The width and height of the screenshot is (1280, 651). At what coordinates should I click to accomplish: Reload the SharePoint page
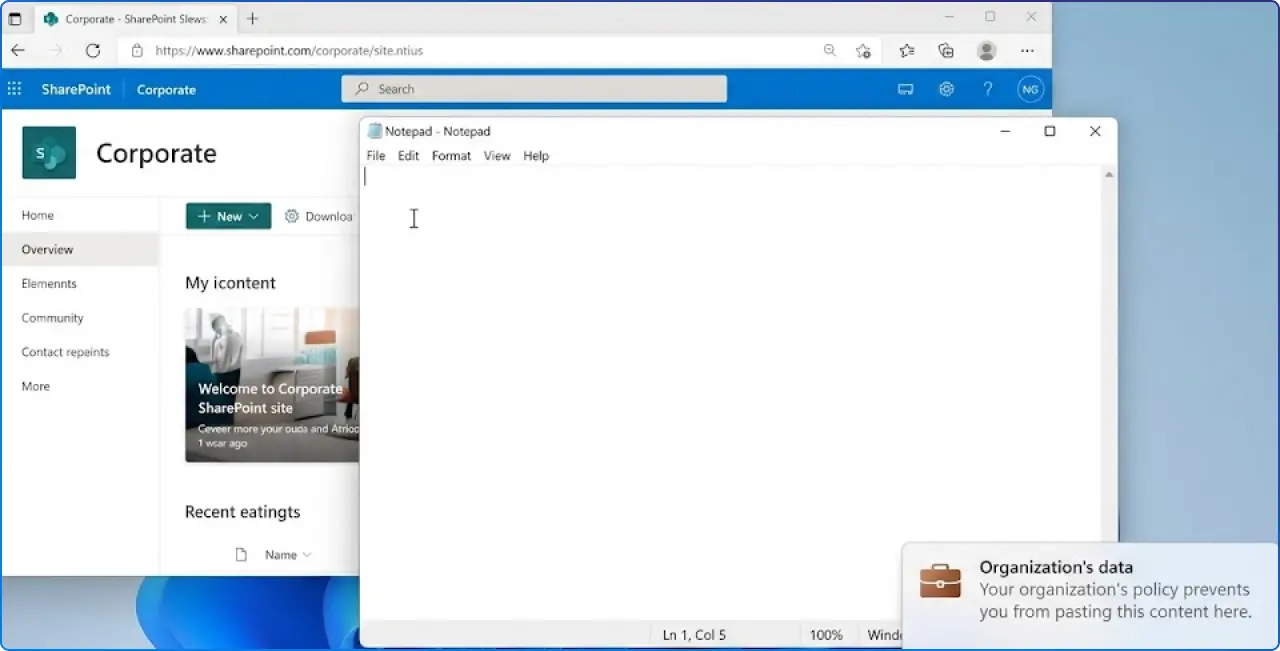92,50
